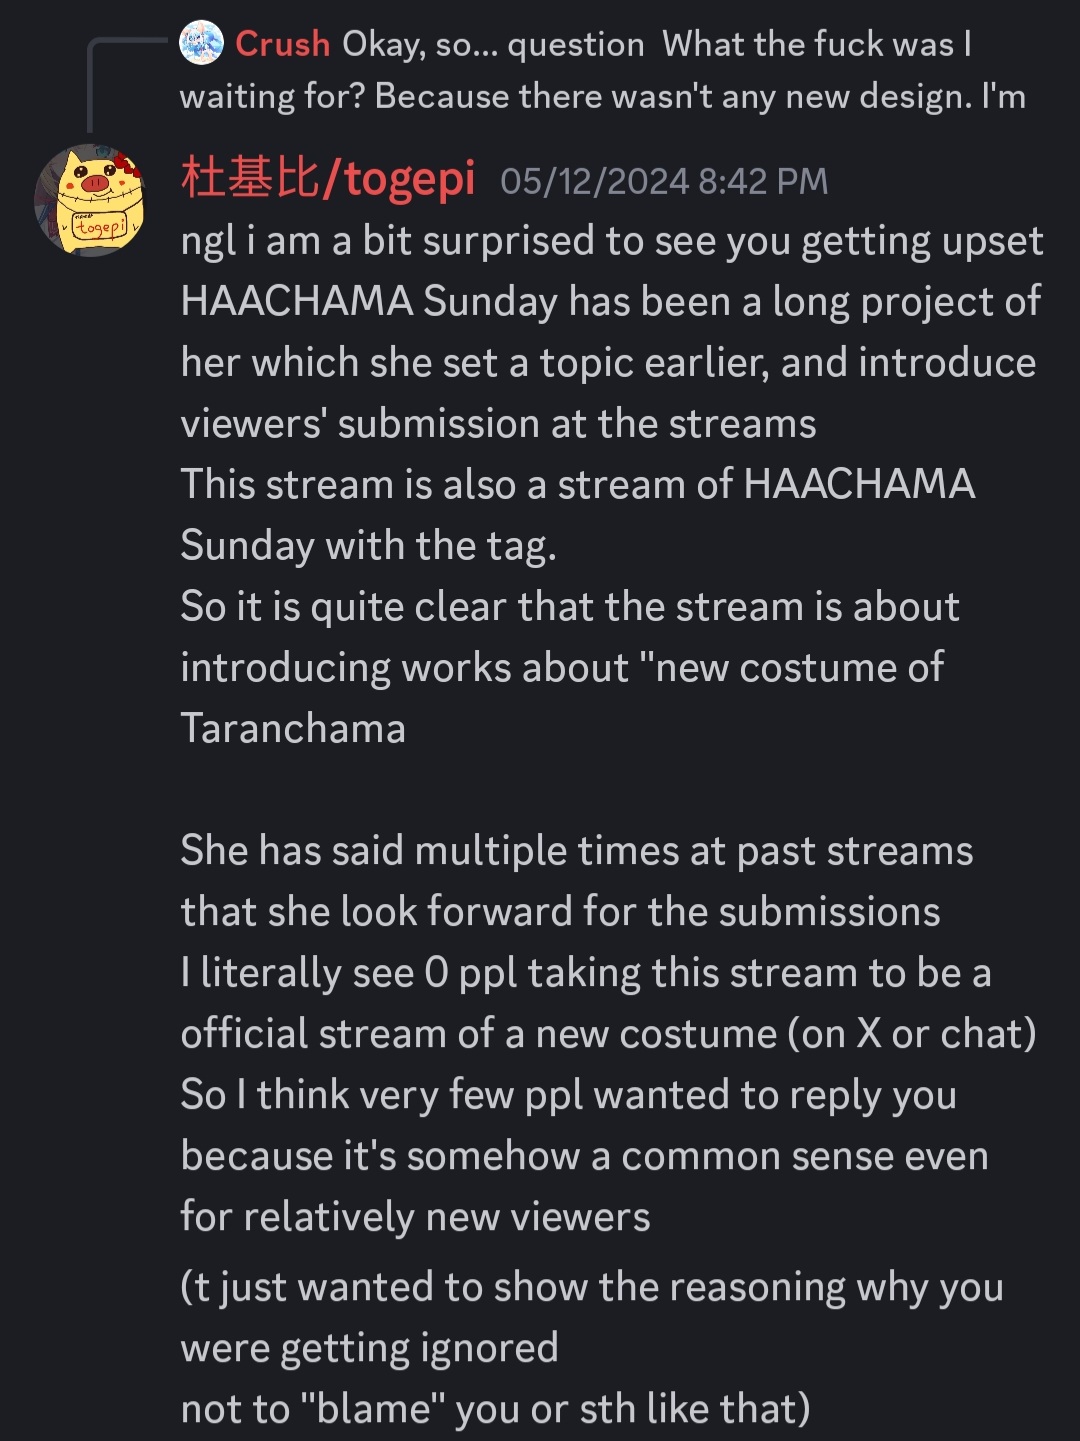Tap the 'Sunday with the tag.' line

click(x=369, y=546)
